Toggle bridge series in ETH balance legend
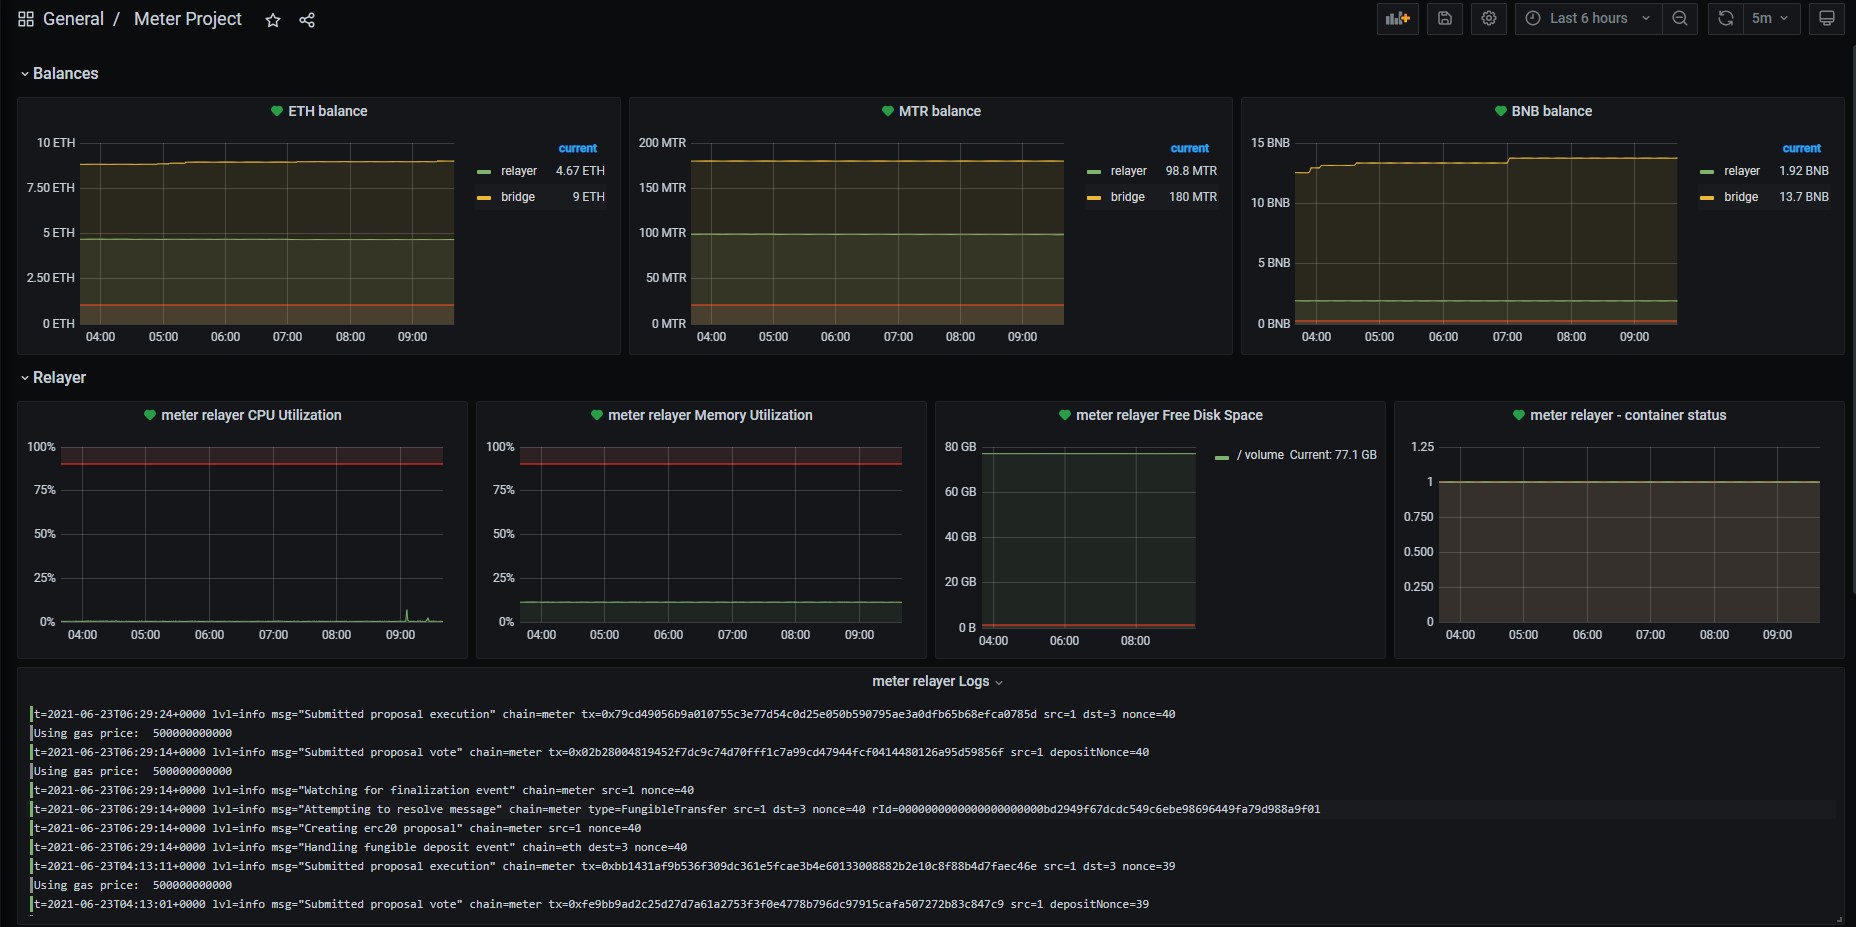Viewport: 1856px width, 927px height. click(x=518, y=197)
